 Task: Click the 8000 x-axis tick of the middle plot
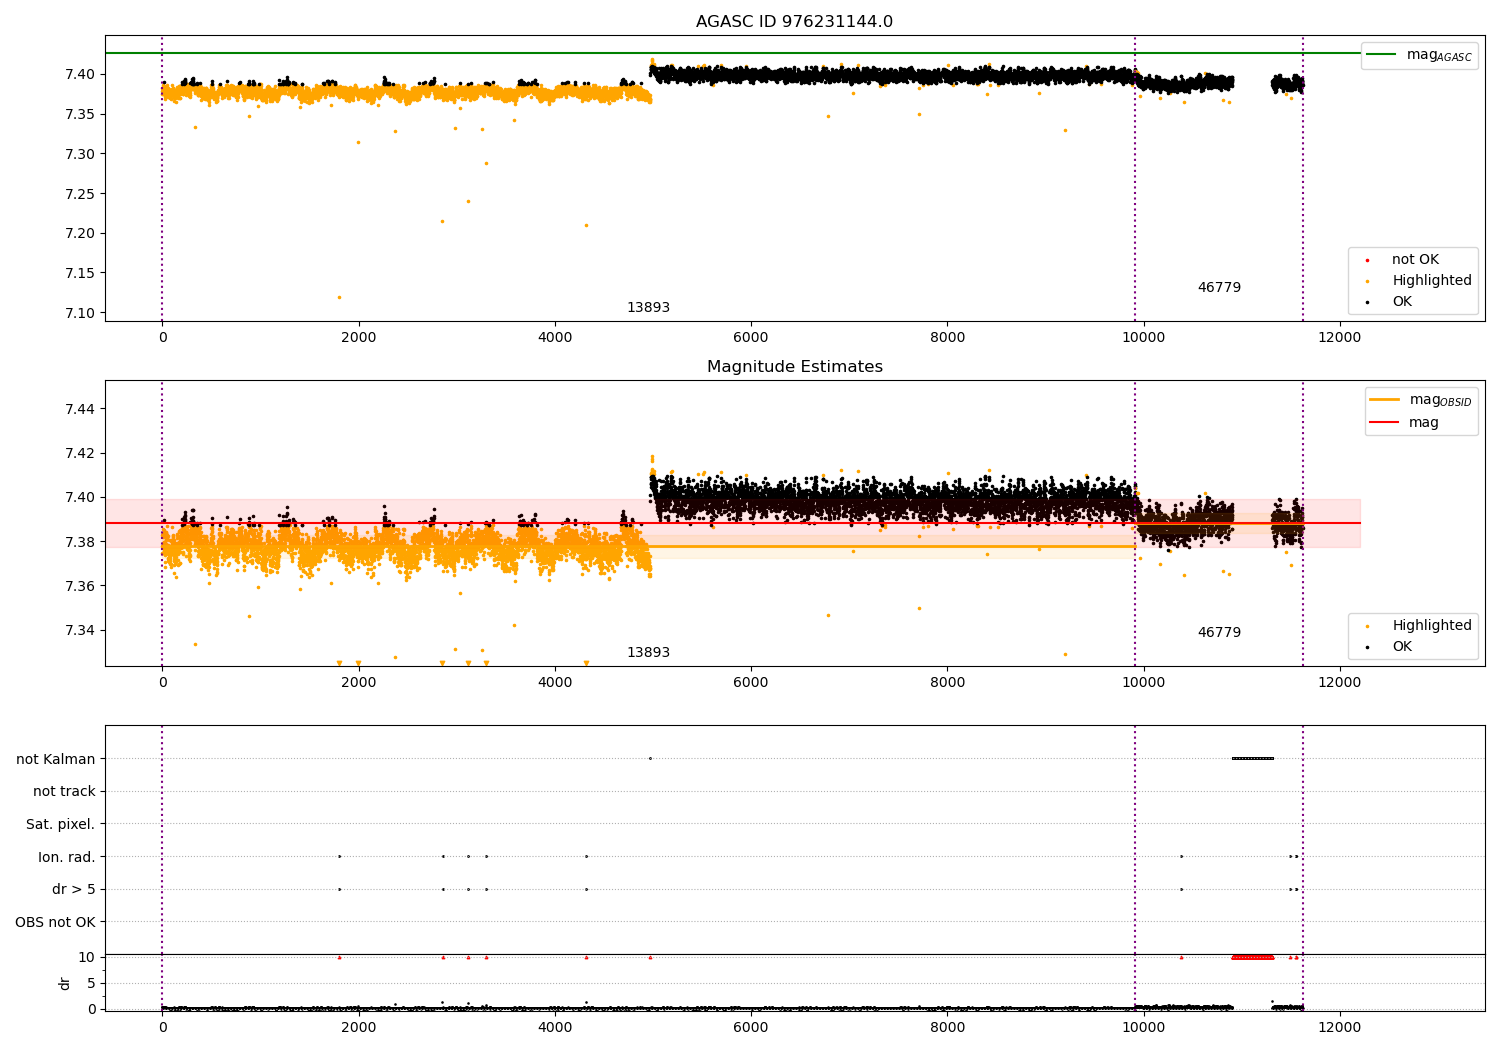click(947, 682)
